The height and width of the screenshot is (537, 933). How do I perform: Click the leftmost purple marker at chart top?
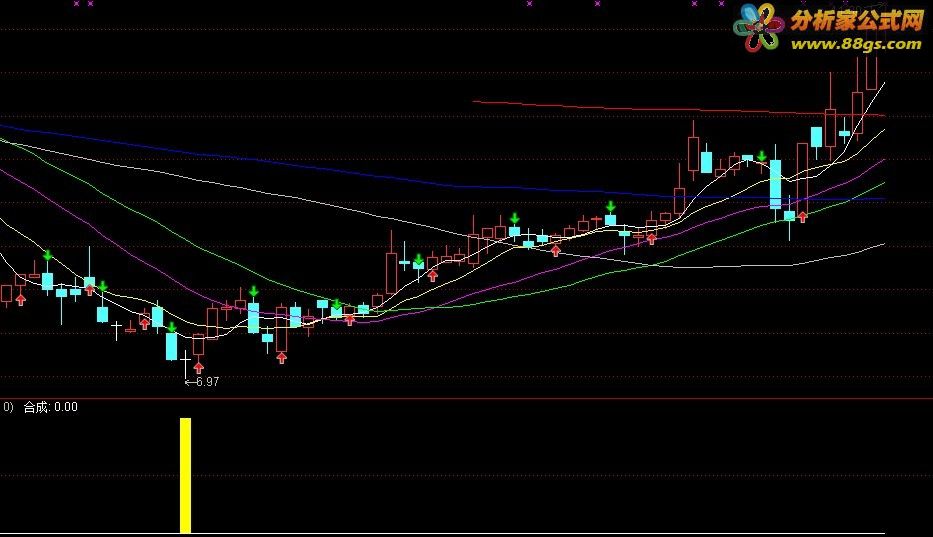76,4
